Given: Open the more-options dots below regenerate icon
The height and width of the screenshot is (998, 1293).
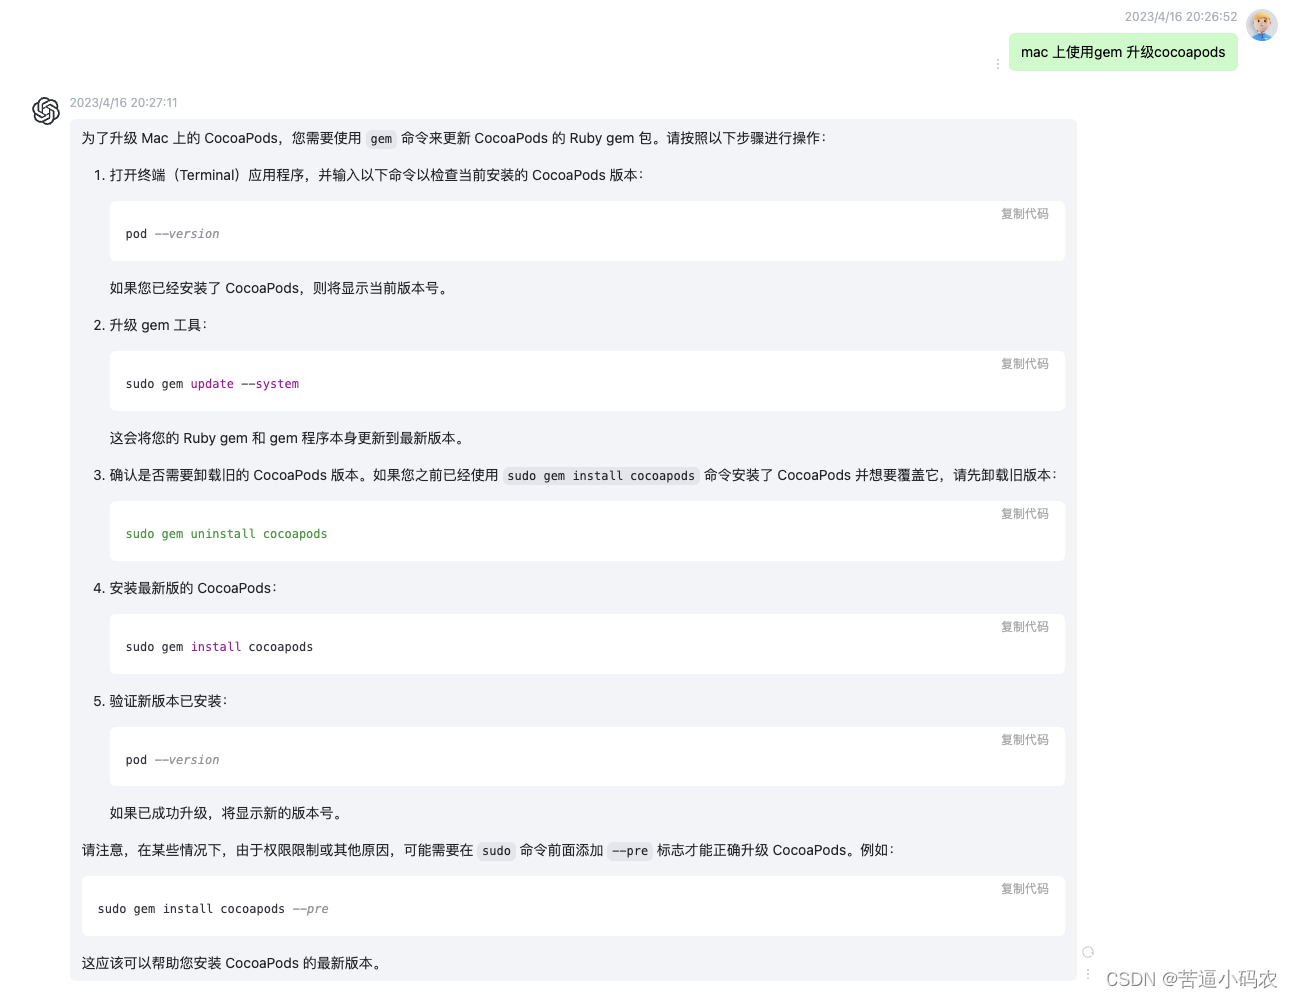Looking at the screenshot, I should pyautogui.click(x=1088, y=973).
